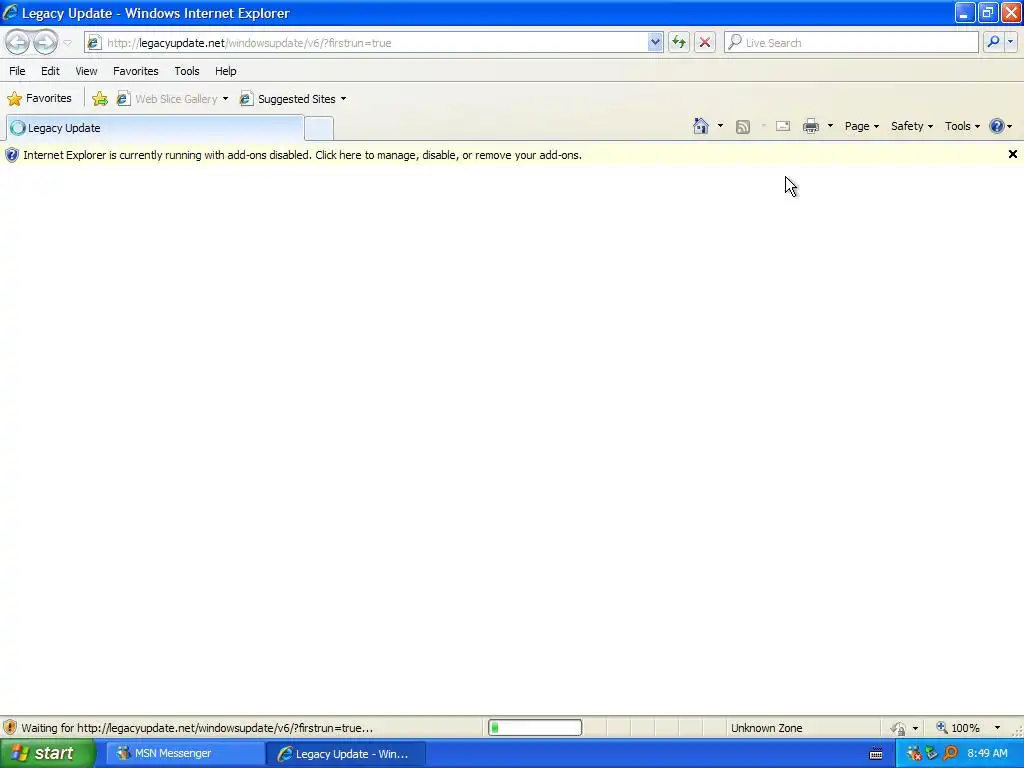
Task: Open the Favorites center star button
Action: pos(39,99)
